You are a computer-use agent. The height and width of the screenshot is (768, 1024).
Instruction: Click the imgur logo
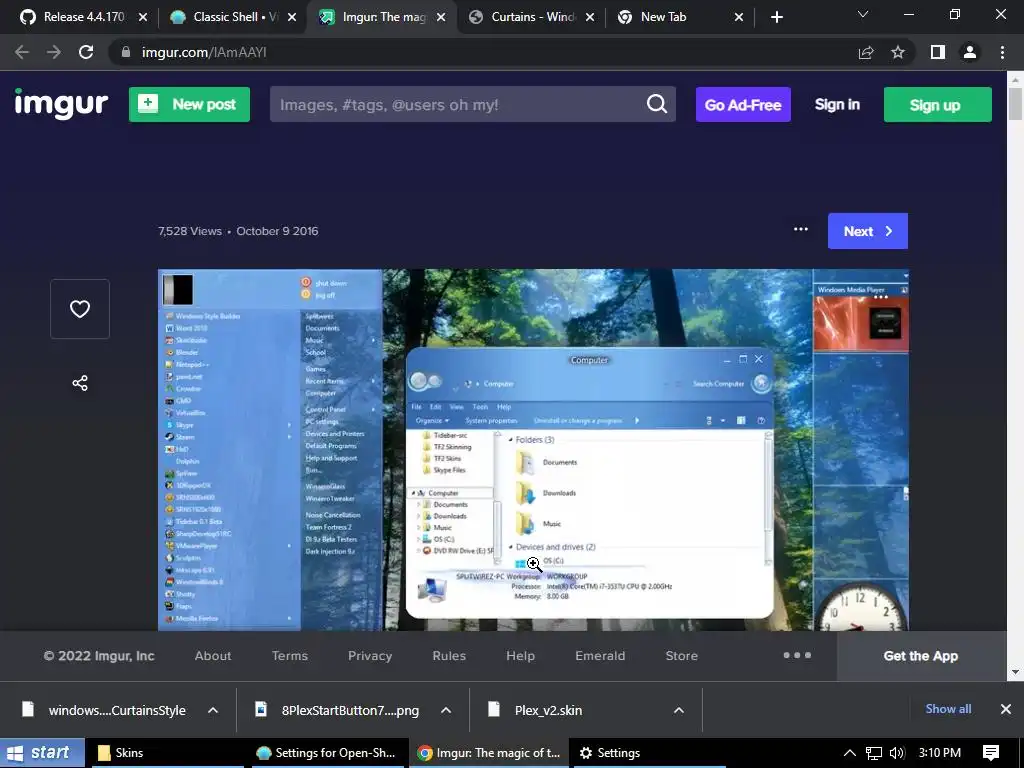(61, 104)
